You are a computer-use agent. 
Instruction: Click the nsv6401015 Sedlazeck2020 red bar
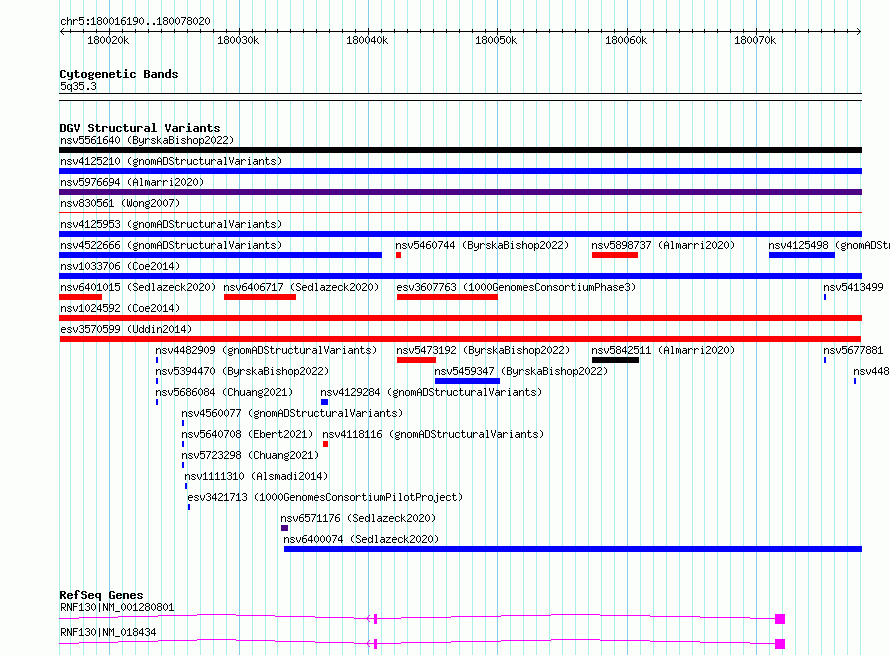coord(81,297)
